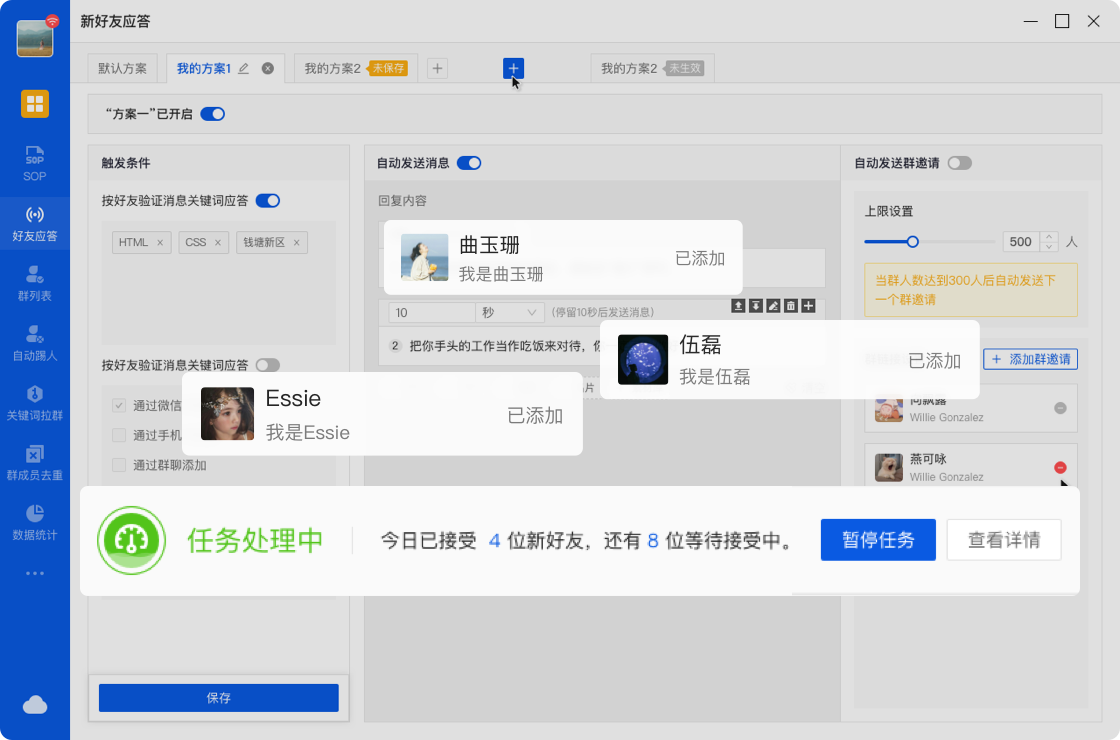The width and height of the screenshot is (1120, 740).
Task: Click the trash icon to delete message
Action: pyautogui.click(x=790, y=306)
